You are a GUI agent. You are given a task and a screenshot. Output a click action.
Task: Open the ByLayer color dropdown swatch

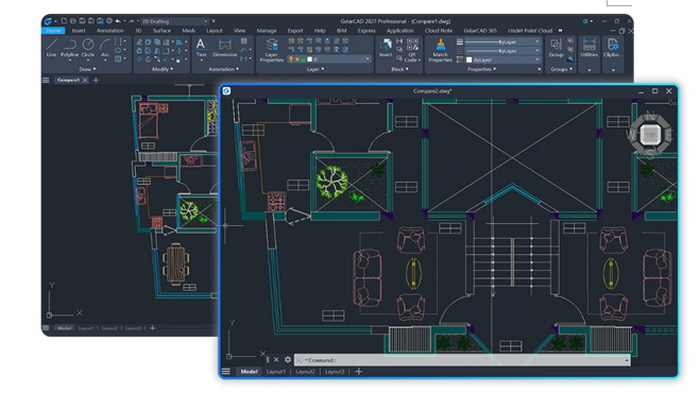tap(469, 59)
